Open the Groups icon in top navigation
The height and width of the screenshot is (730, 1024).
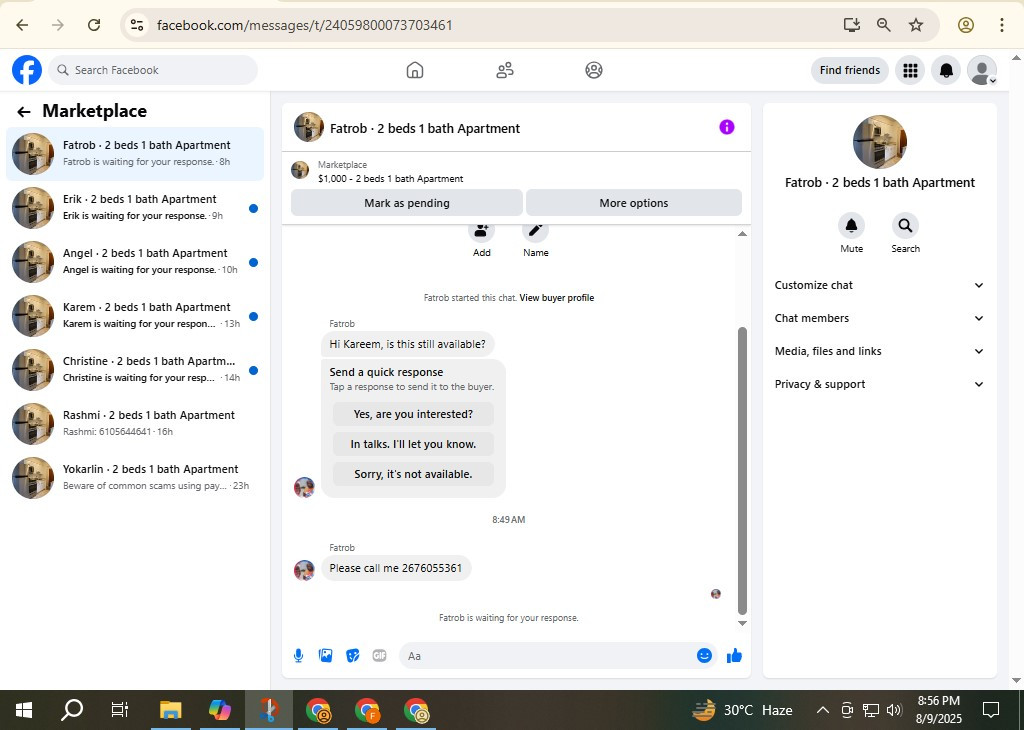(x=594, y=70)
